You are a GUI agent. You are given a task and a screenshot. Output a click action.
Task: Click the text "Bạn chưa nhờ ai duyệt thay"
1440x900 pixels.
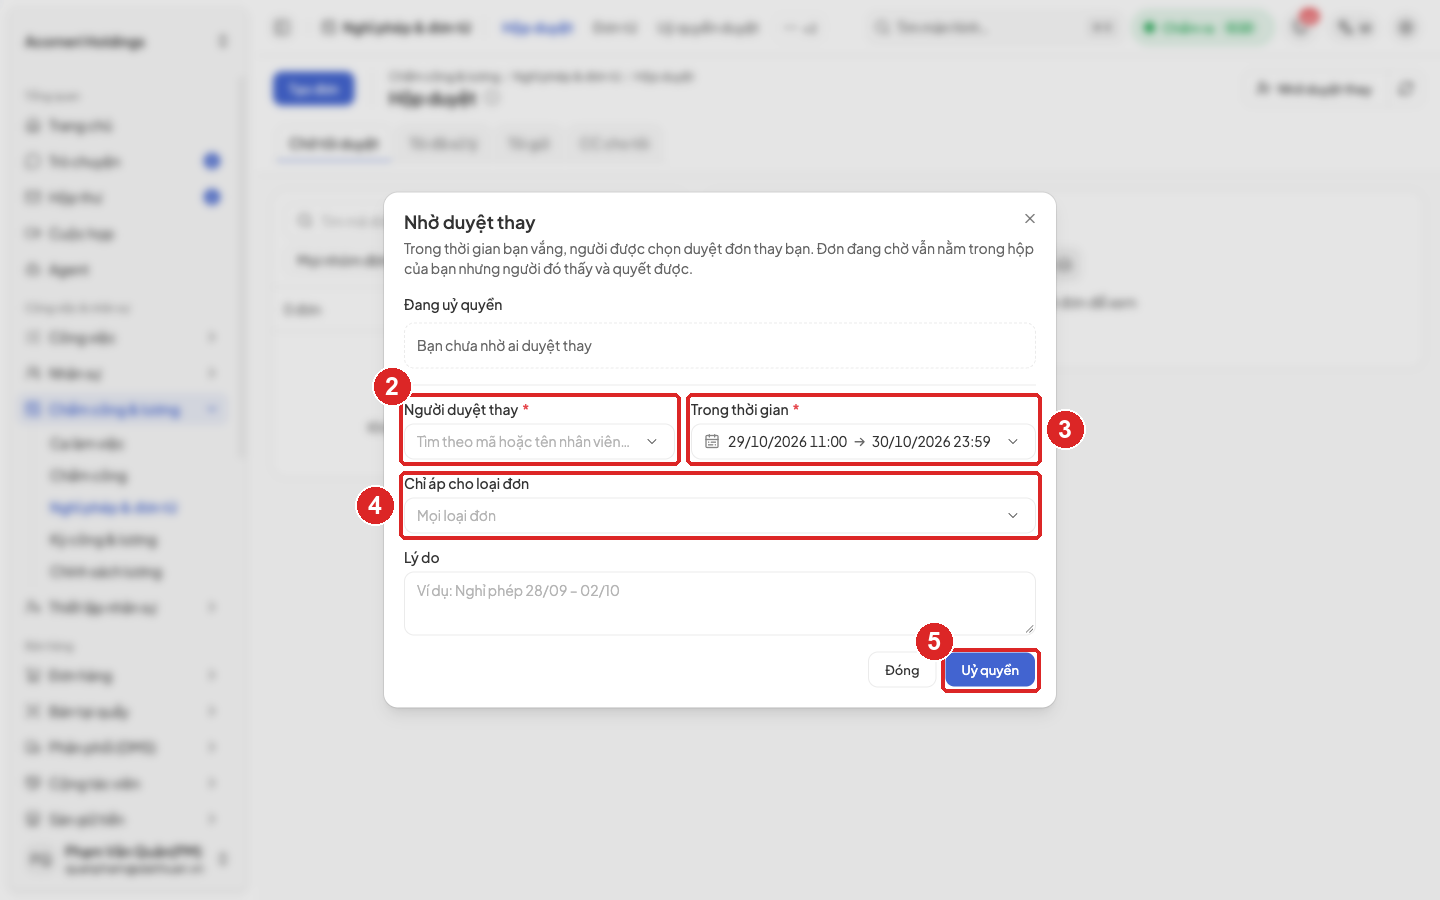pos(504,346)
